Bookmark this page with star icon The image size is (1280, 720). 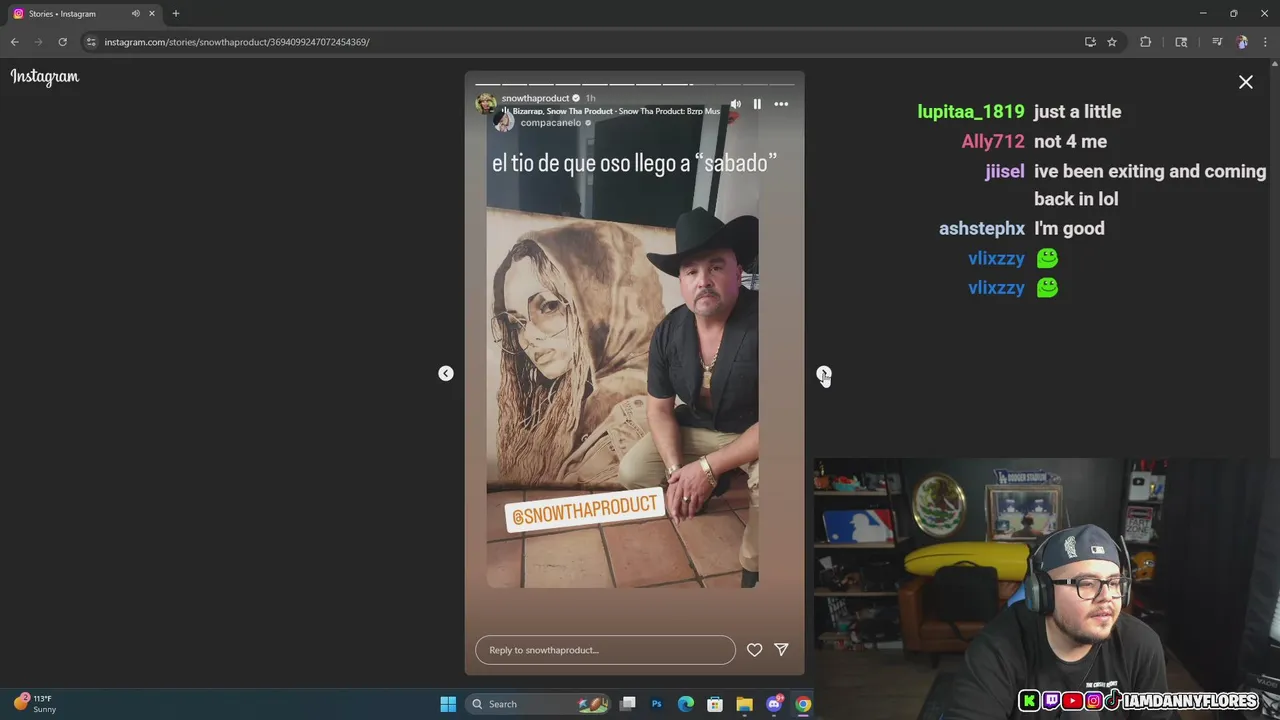click(x=1112, y=42)
